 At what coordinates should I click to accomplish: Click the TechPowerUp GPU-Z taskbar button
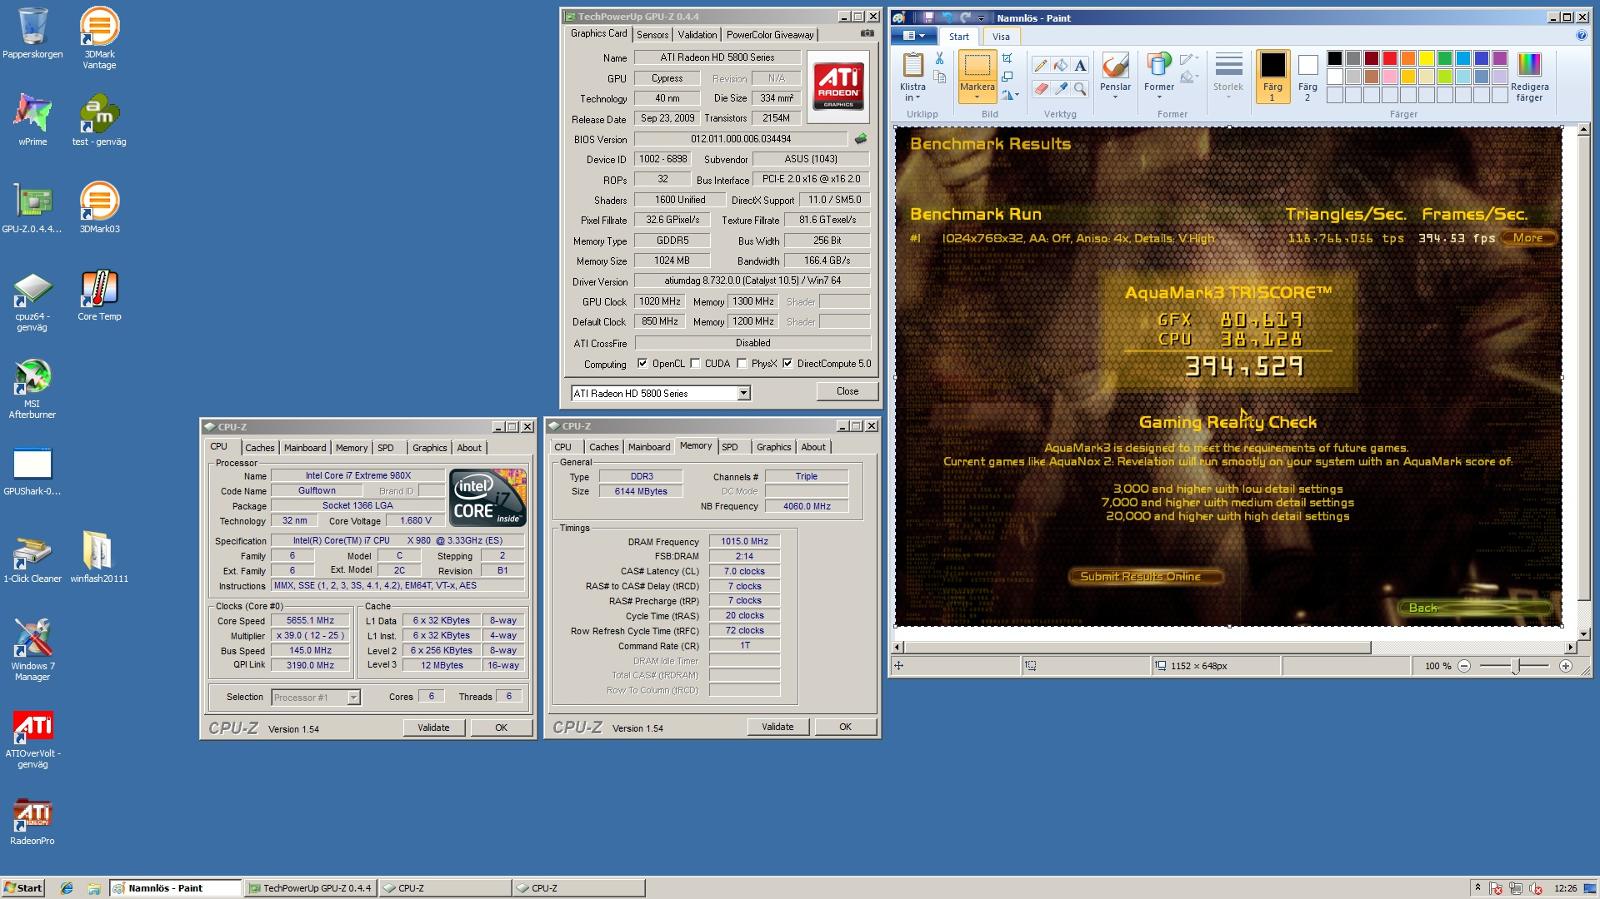point(310,888)
